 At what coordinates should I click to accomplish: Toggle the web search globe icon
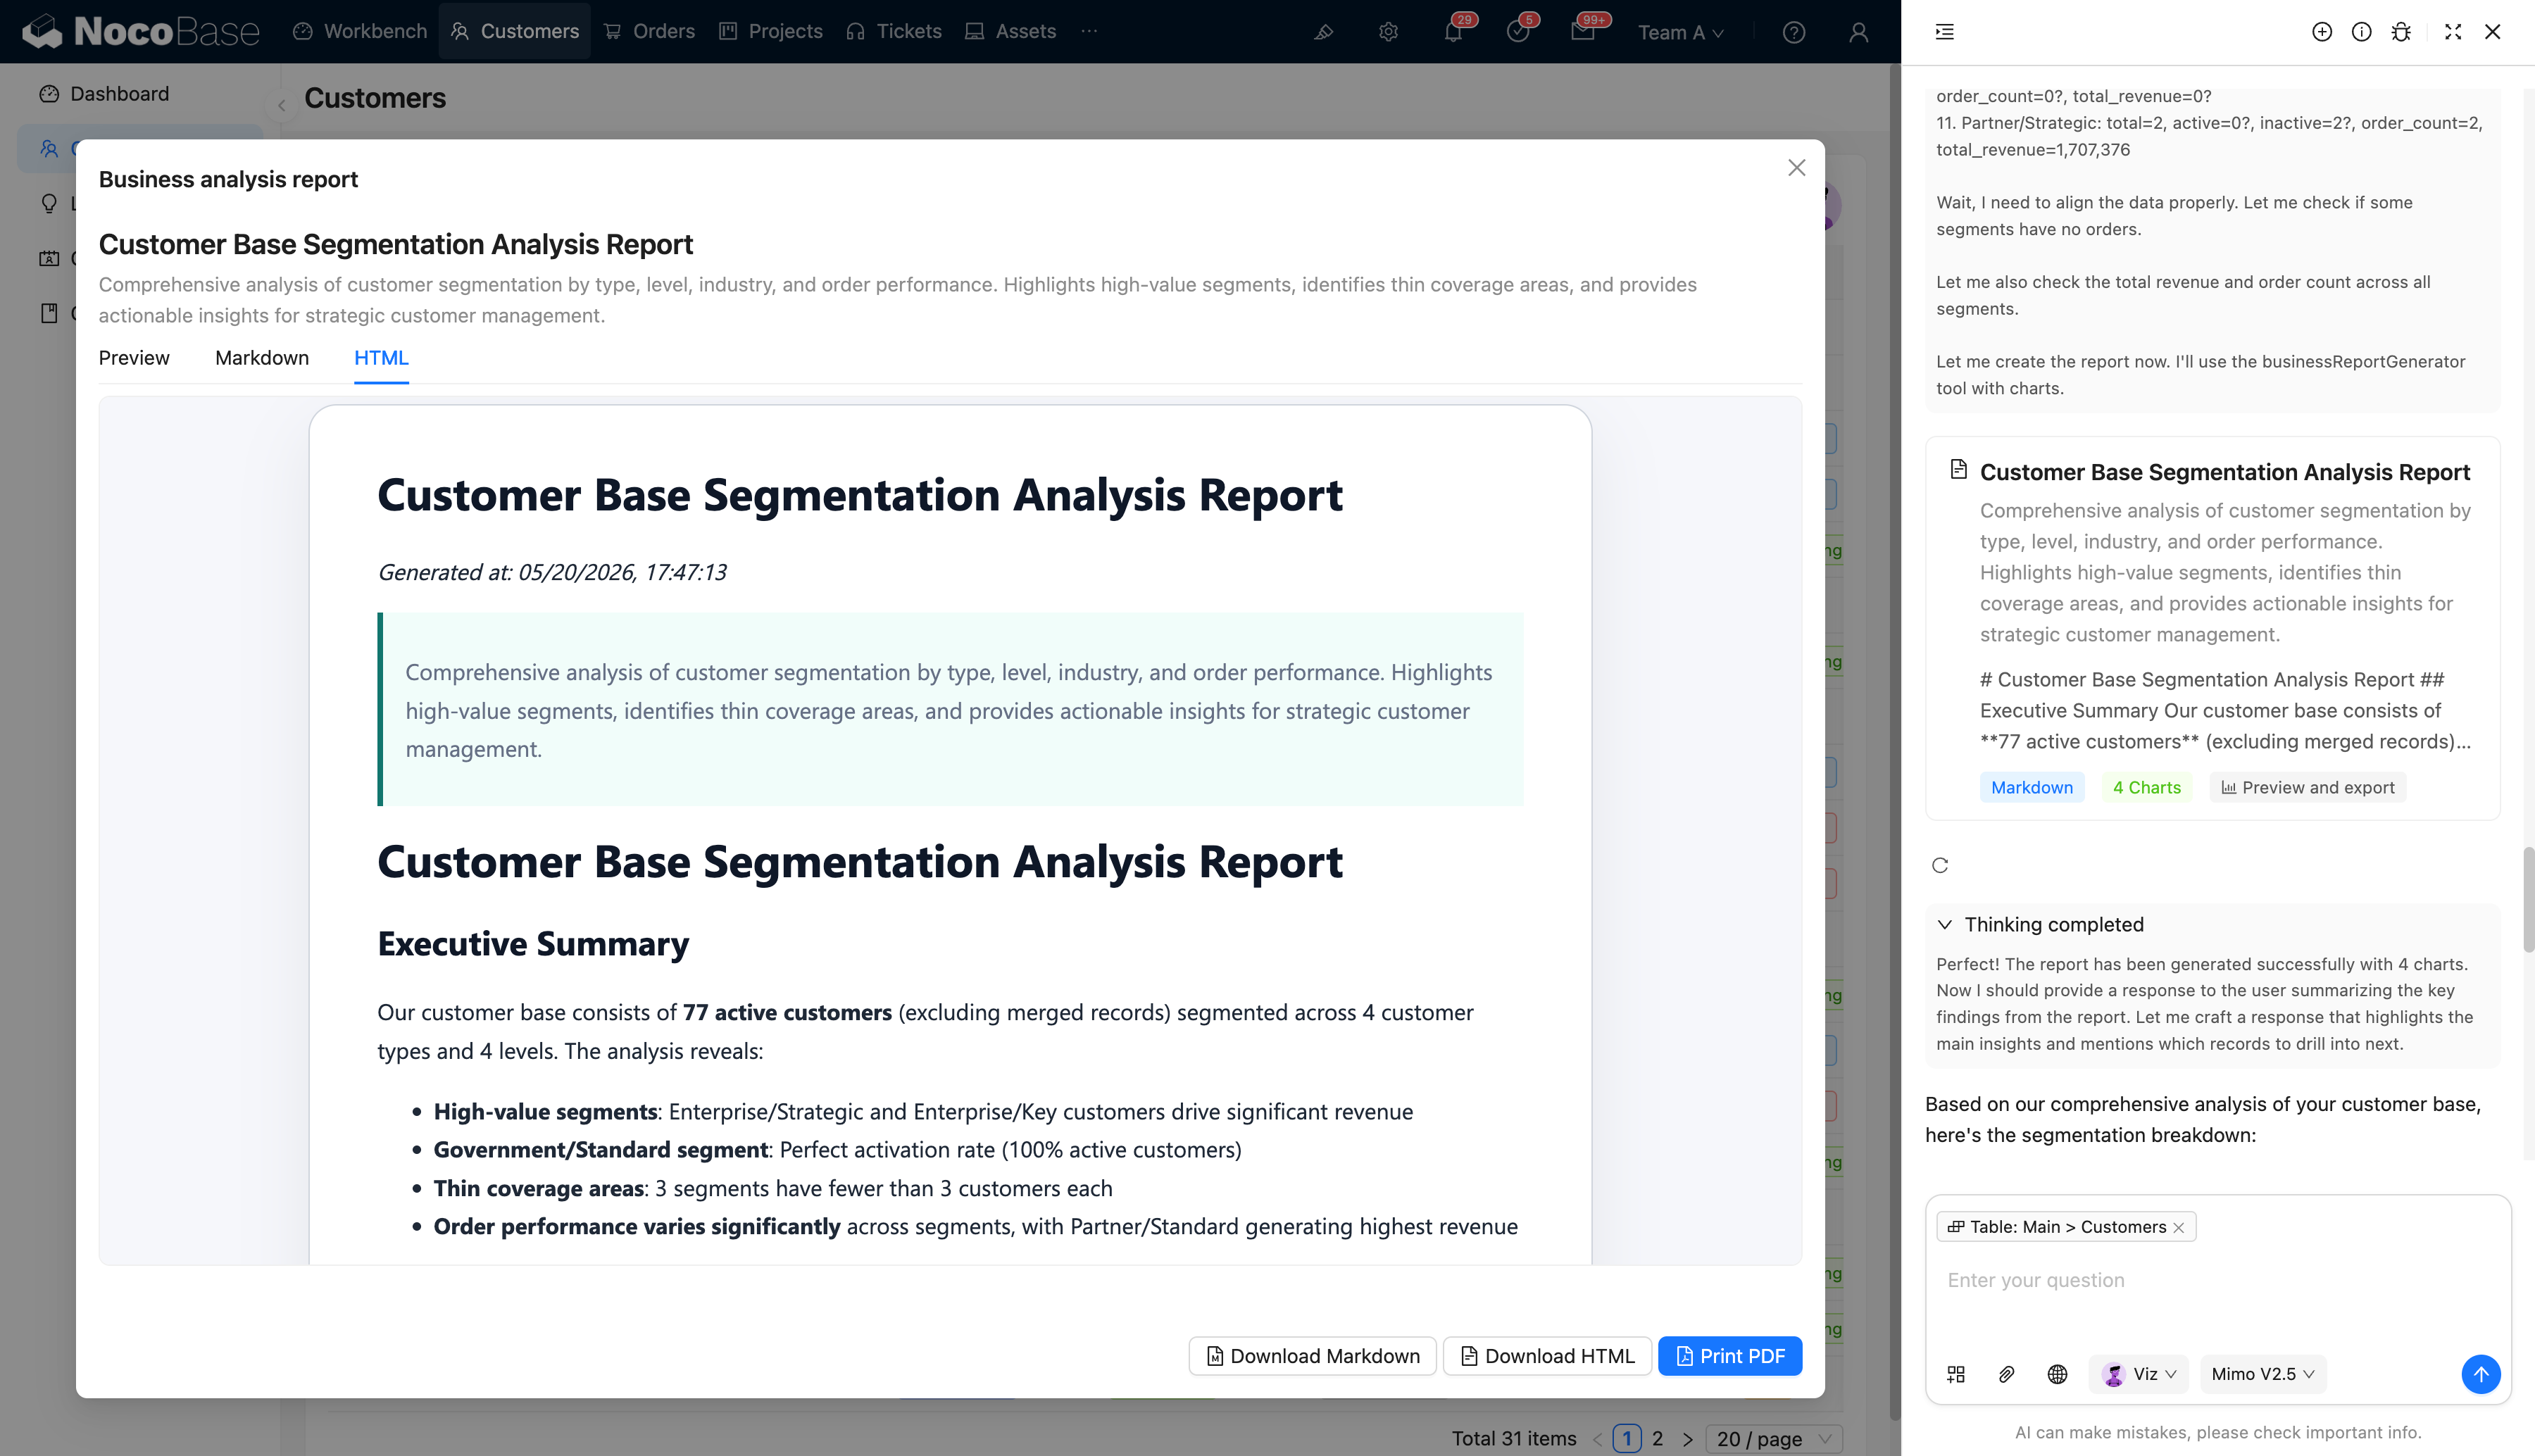click(x=2057, y=1374)
